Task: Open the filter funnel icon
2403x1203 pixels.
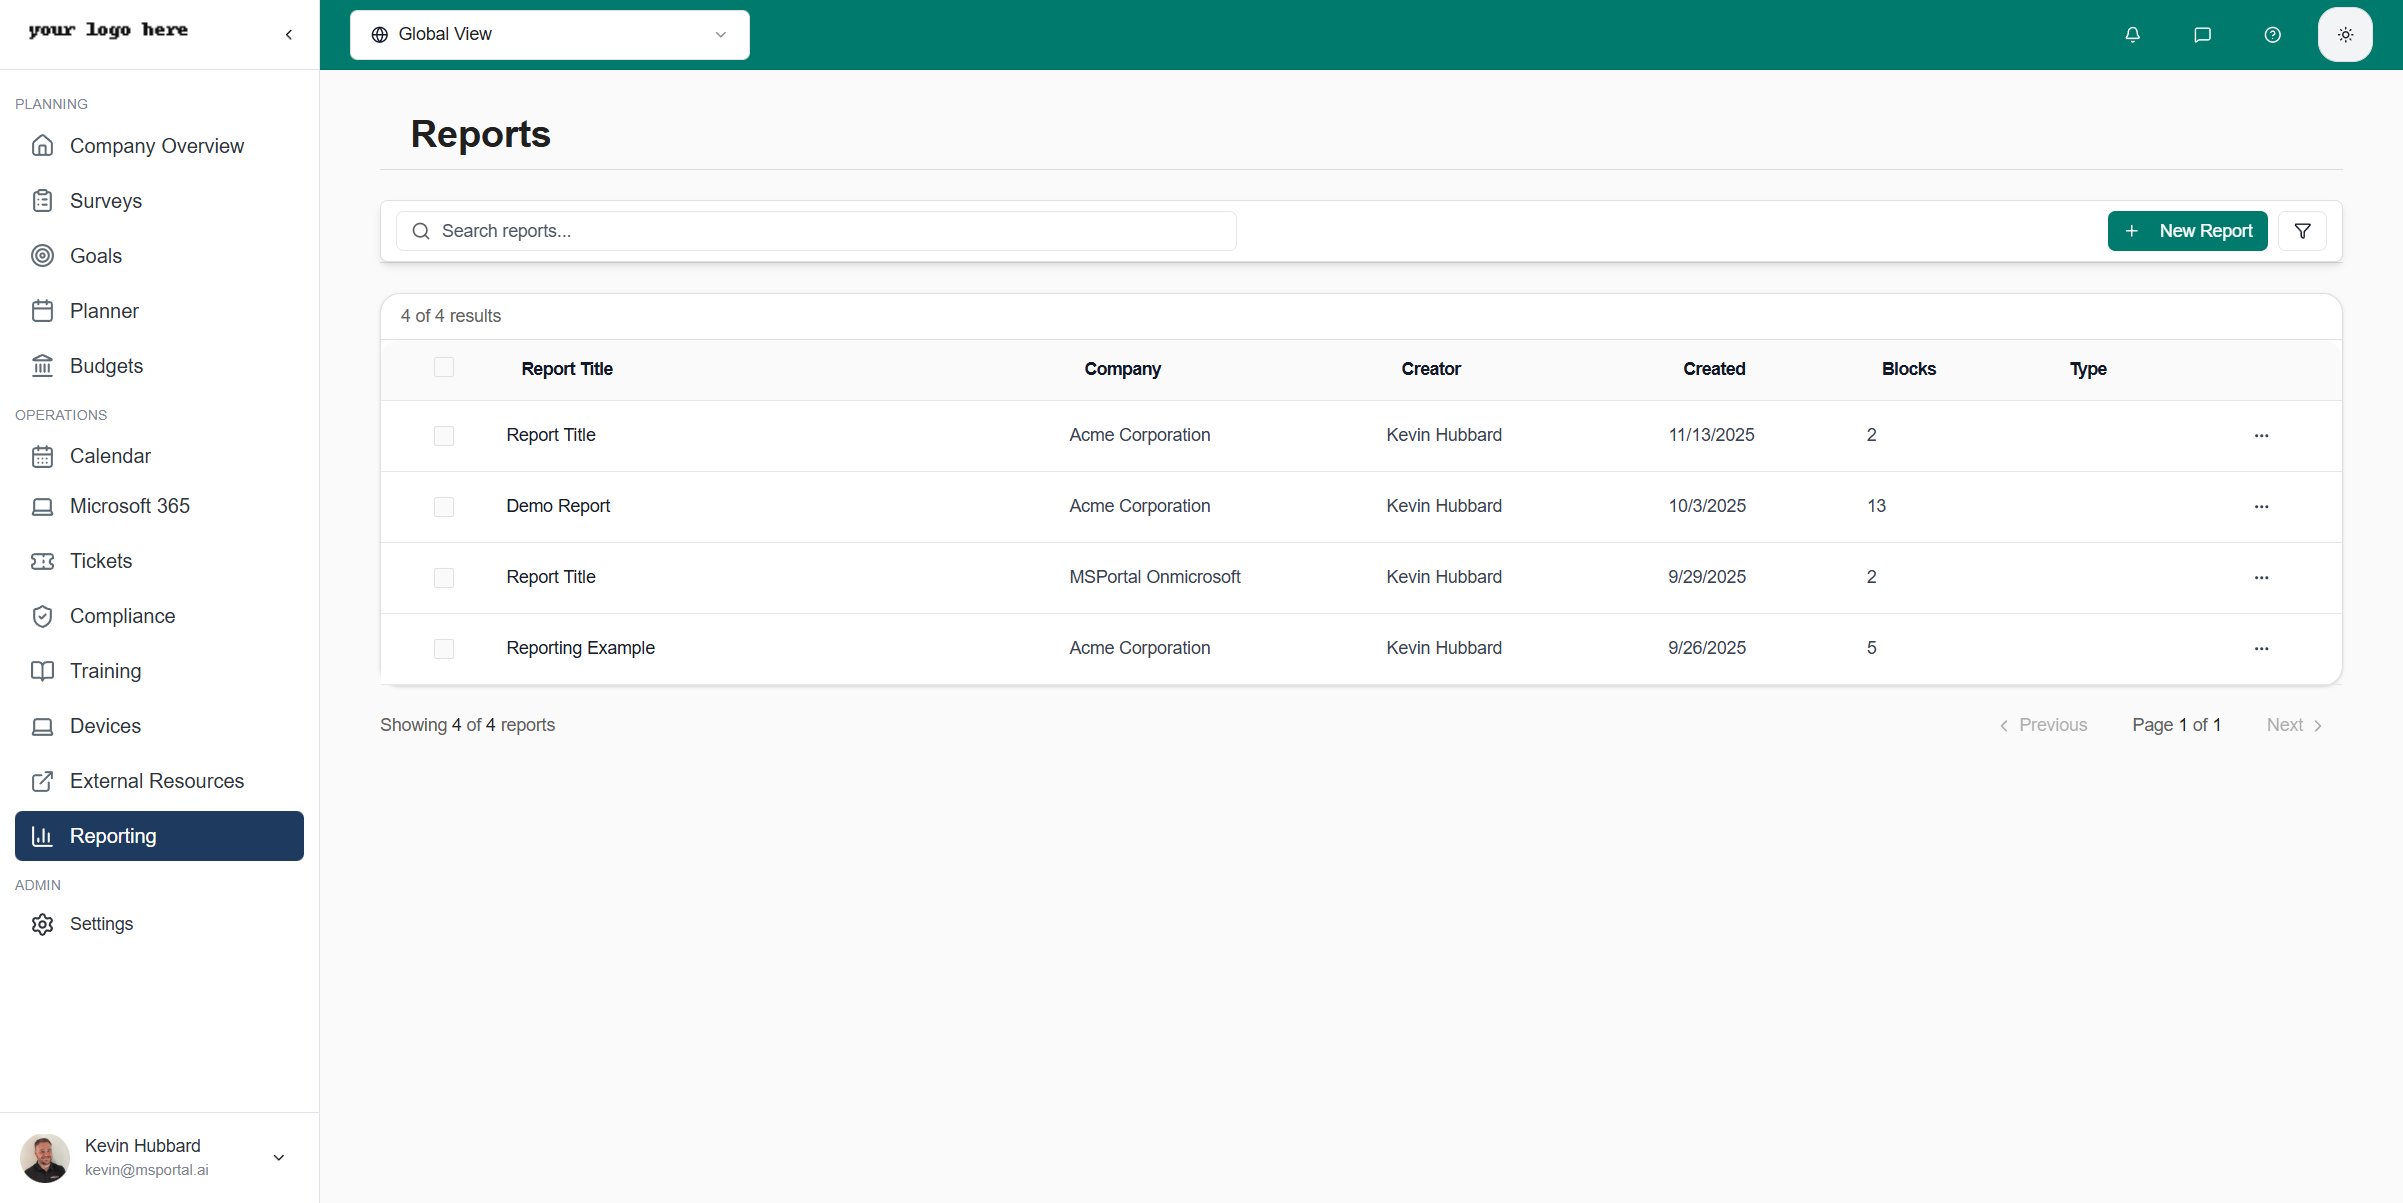Action: point(2302,231)
